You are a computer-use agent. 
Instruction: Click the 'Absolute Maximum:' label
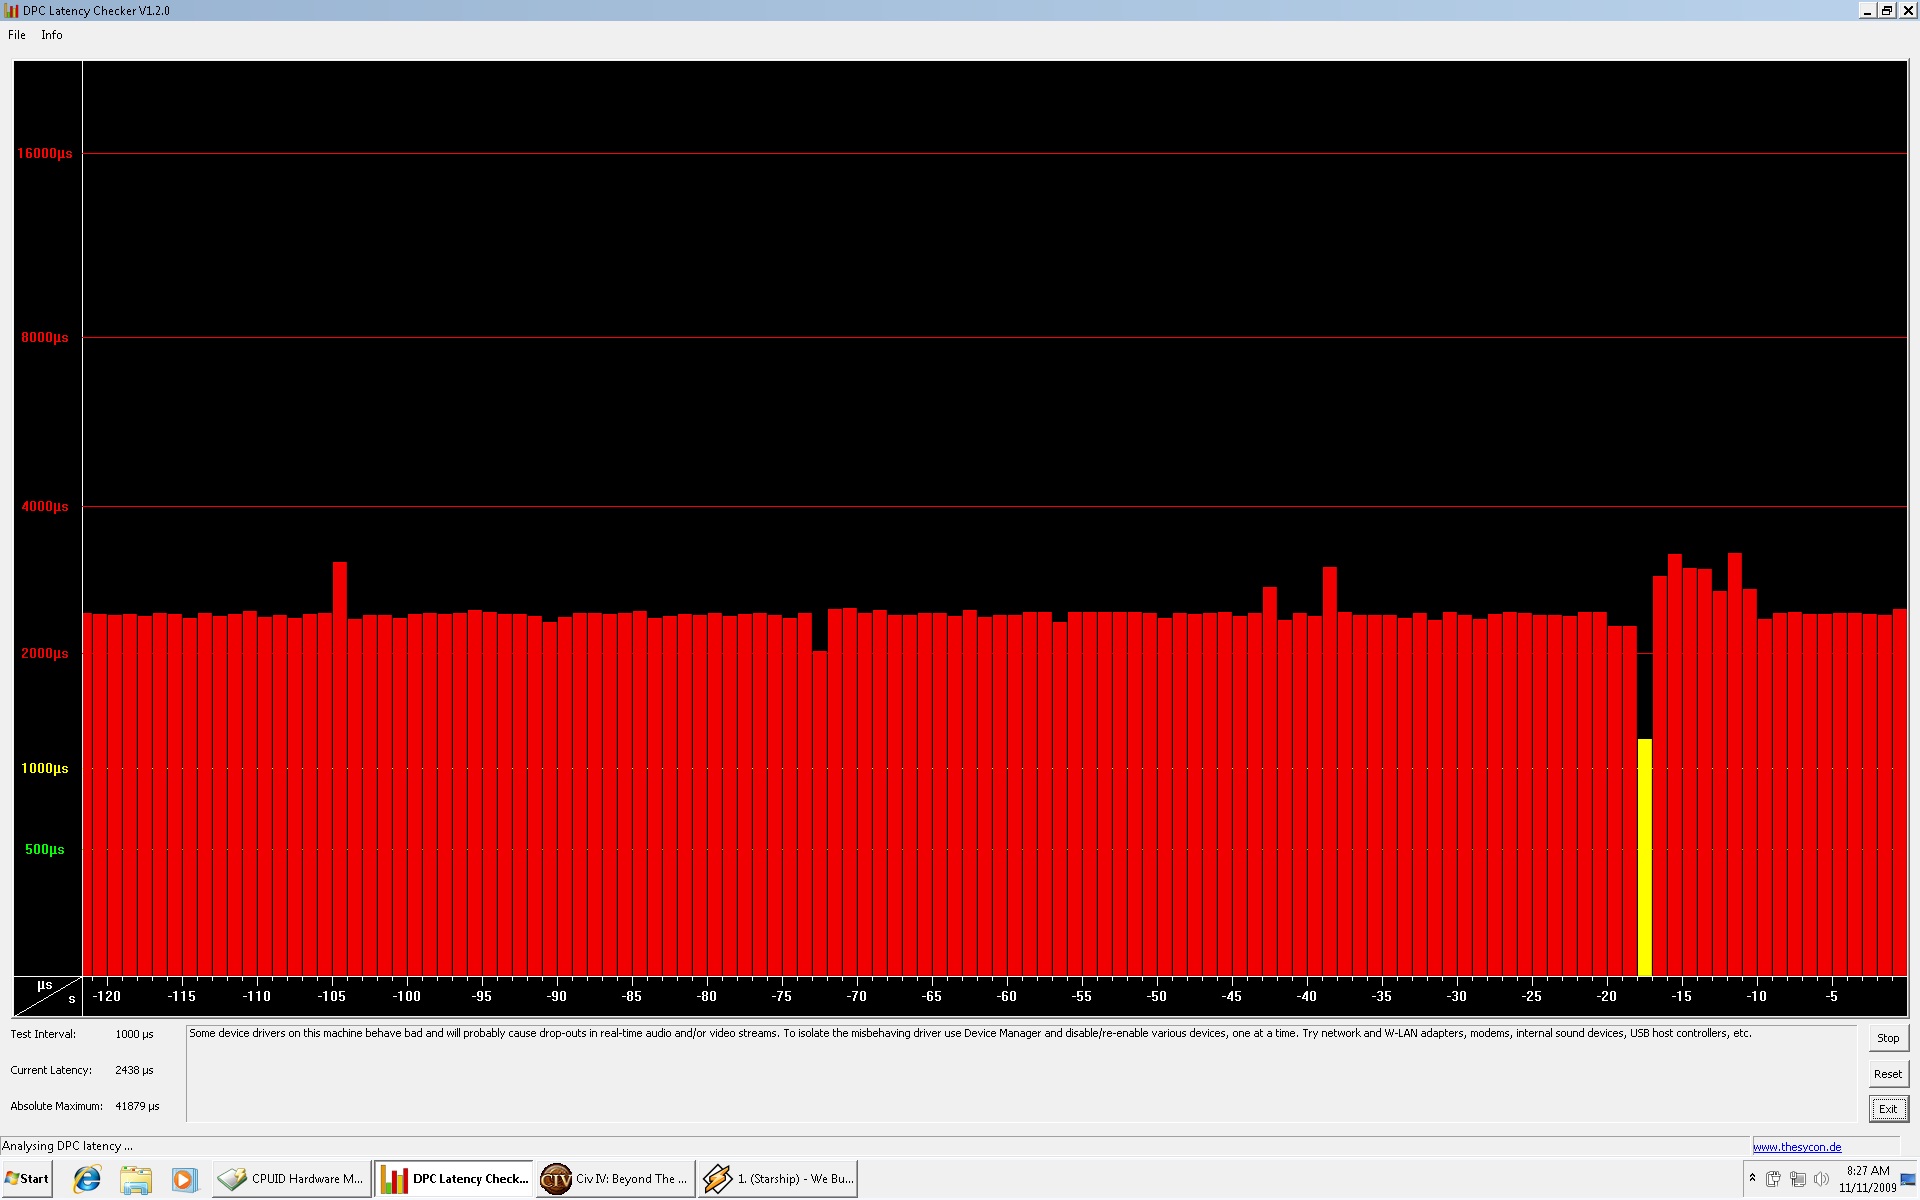pos(57,1106)
